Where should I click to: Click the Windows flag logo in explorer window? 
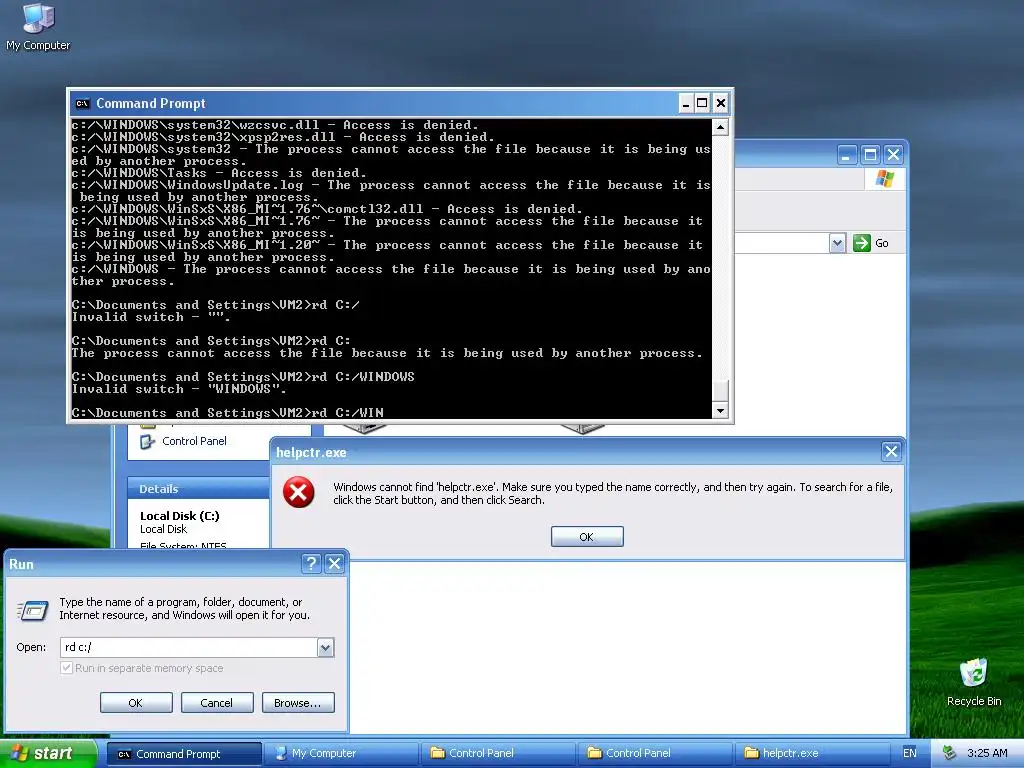pos(885,178)
